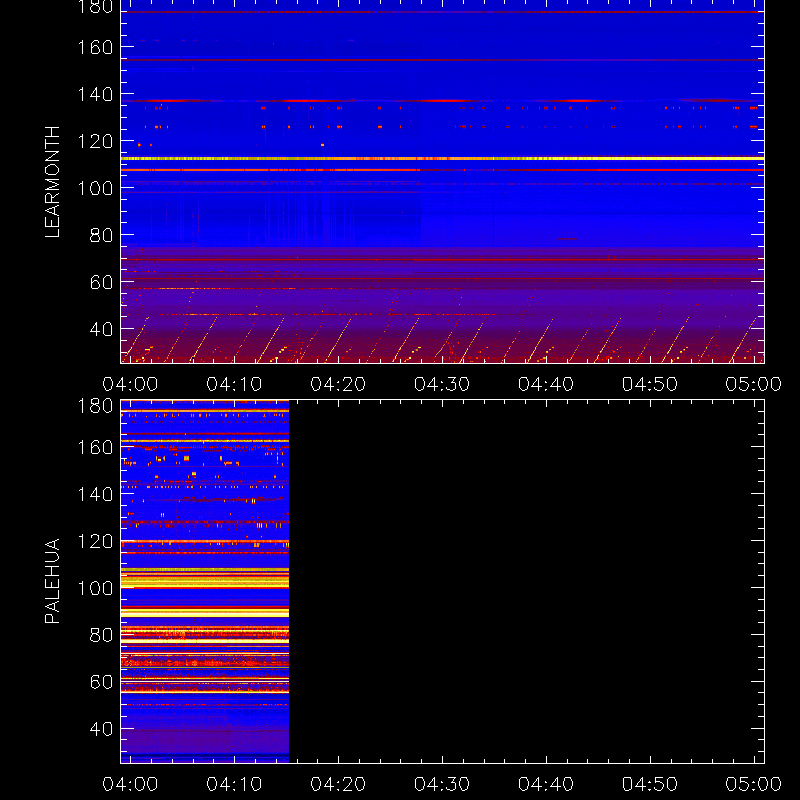Click the 04:50 time label of the LEARMONTH plot
Image resolution: width=800 pixels, height=800 pixels.
[x=650, y=384]
